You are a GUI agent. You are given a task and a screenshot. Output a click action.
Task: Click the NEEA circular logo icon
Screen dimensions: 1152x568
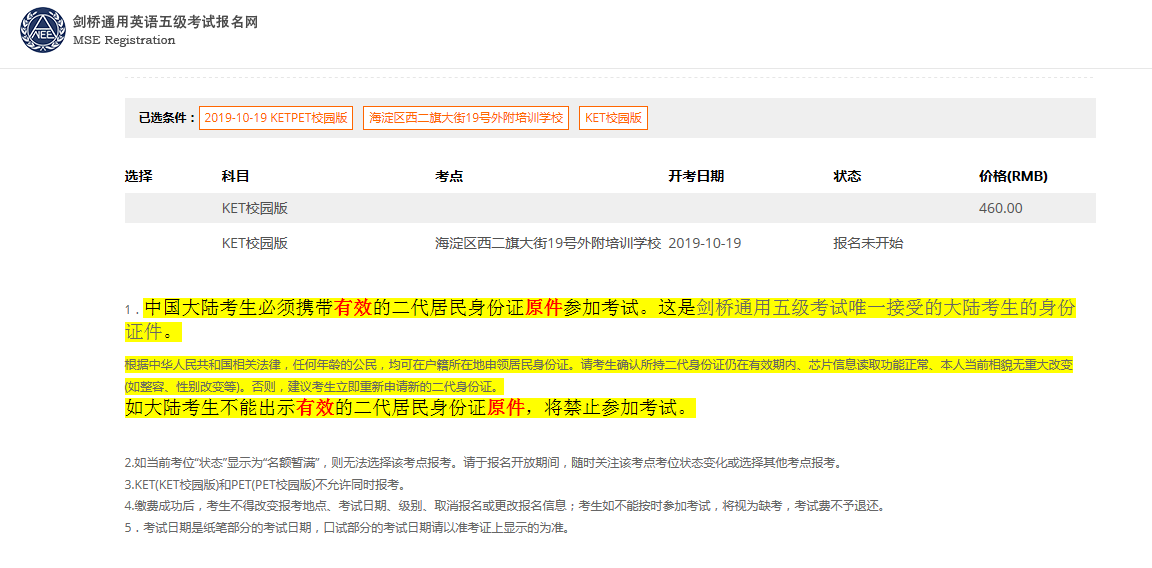(x=43, y=30)
